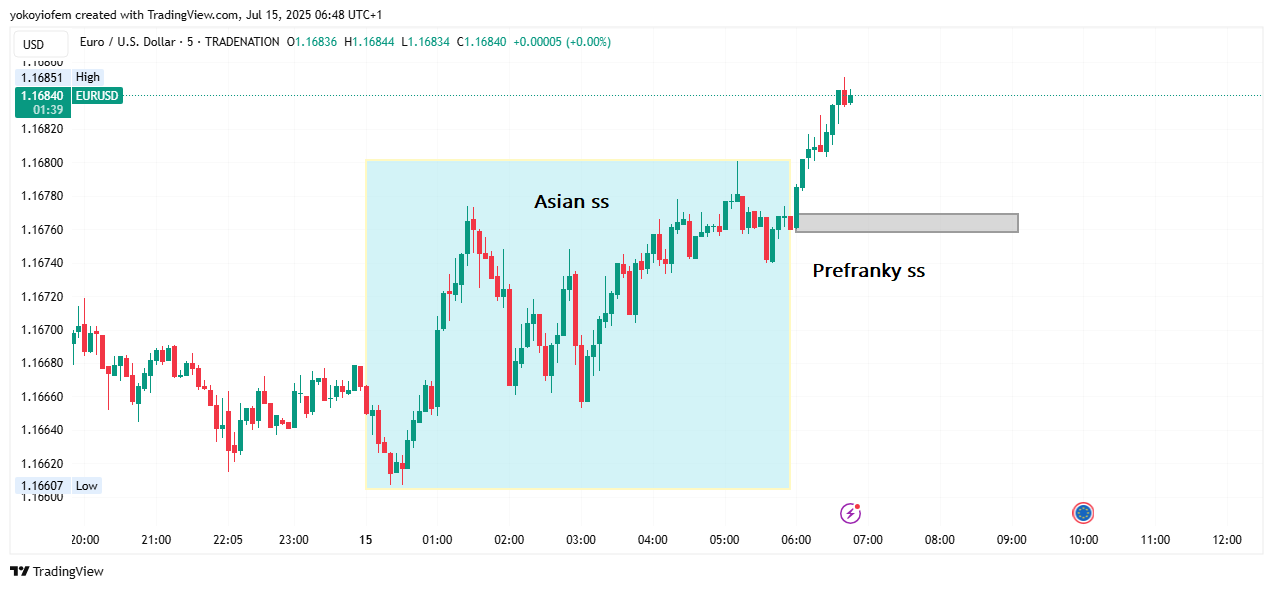
Task: Click the bold 15 date marker
Action: pos(366,540)
